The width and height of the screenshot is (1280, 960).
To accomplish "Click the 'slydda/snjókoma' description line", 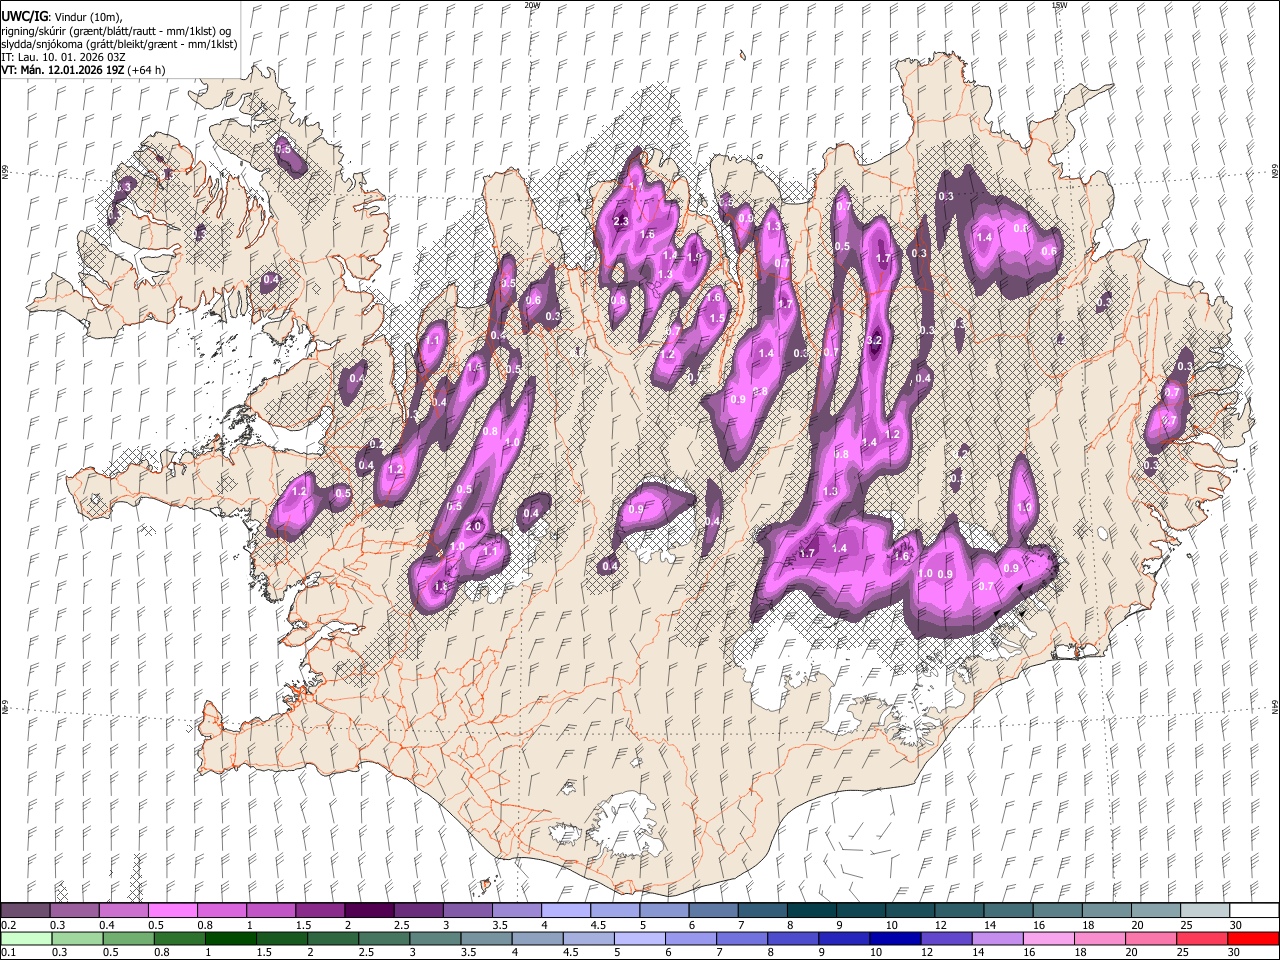I will 118,44.
